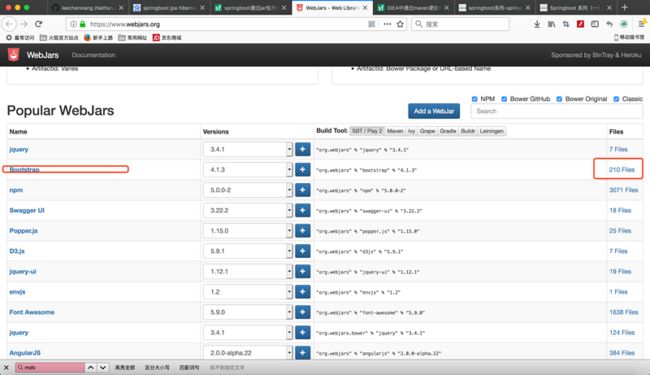Show site info icon in address bar
650x375 pixels.
73,24
